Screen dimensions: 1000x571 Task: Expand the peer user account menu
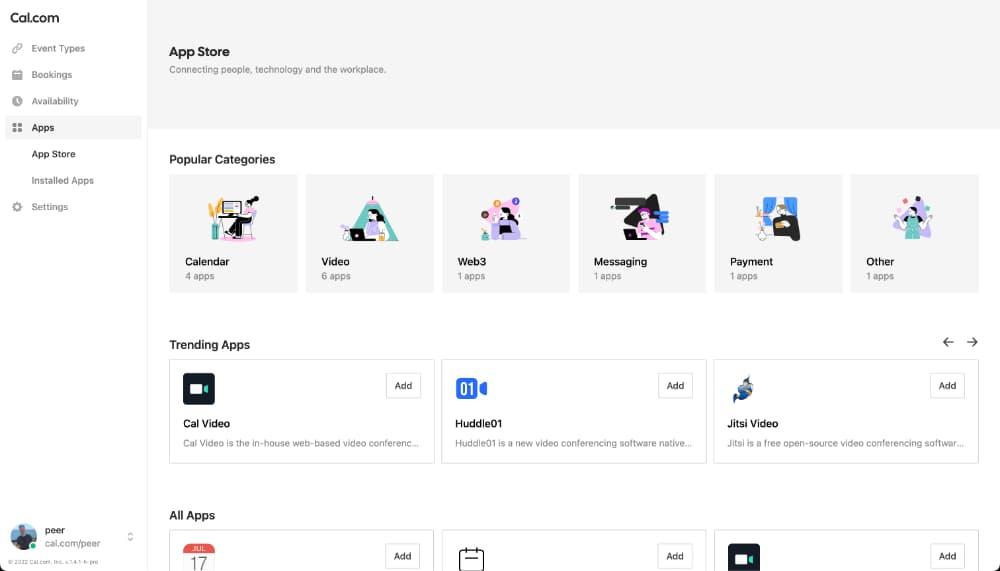(x=130, y=537)
